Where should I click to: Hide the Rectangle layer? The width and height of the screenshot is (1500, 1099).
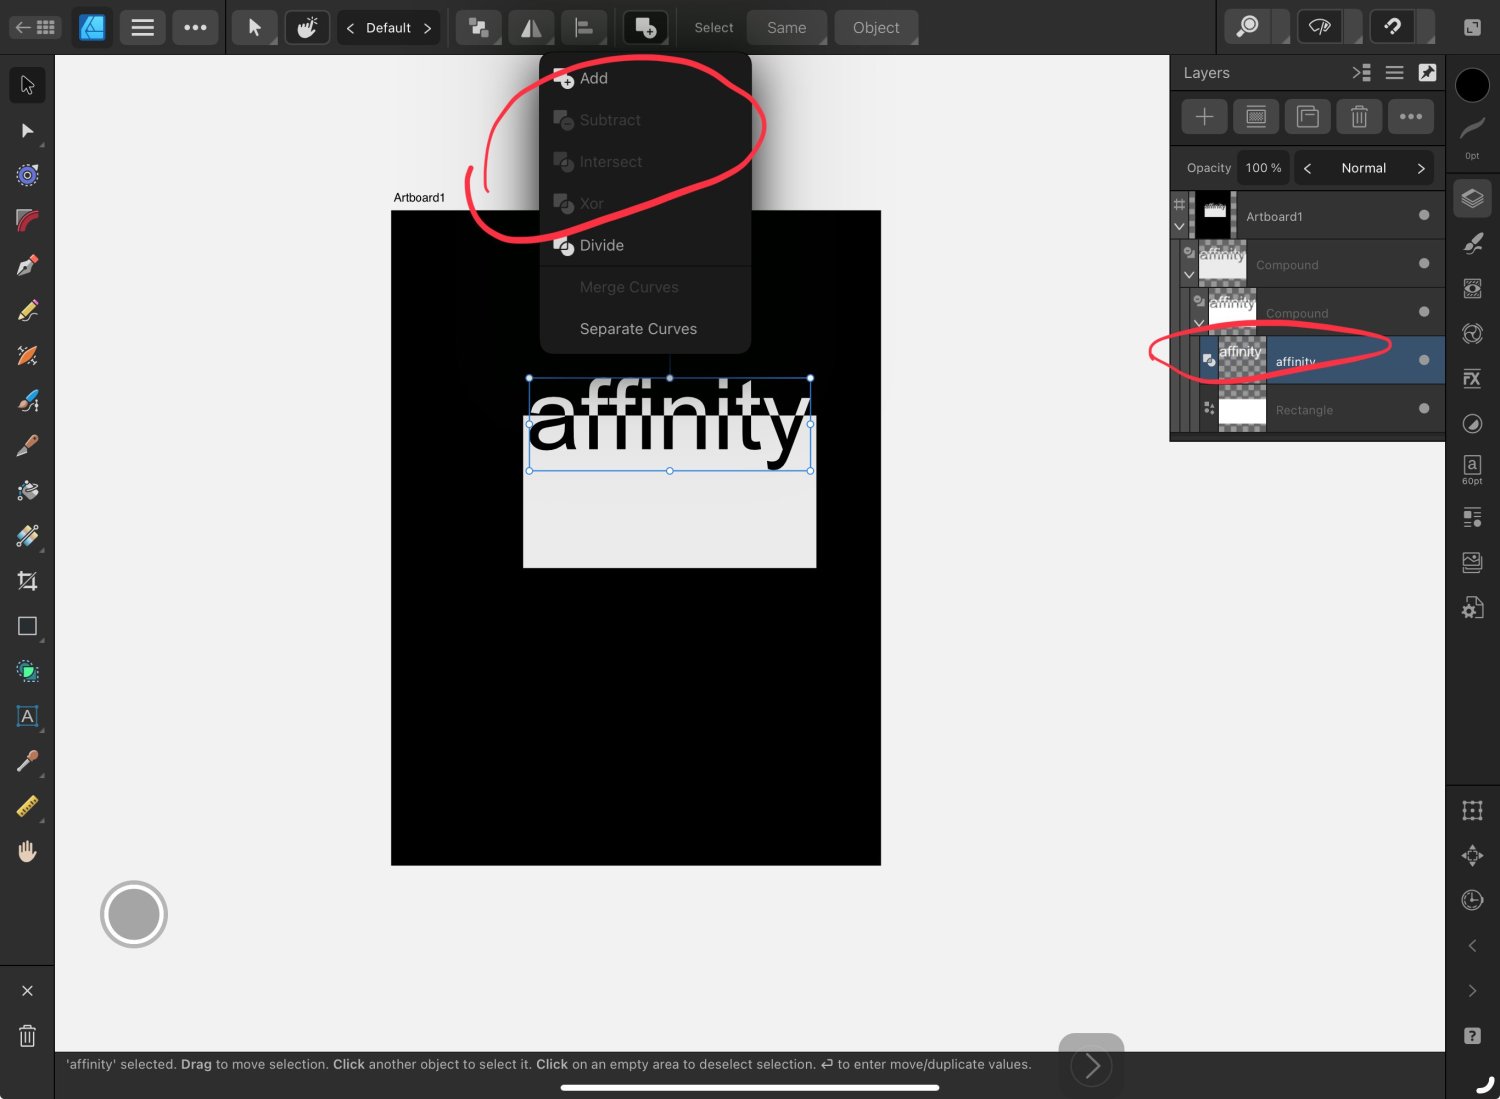click(x=1424, y=408)
